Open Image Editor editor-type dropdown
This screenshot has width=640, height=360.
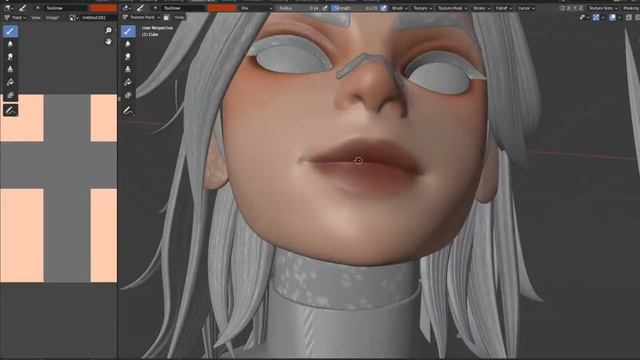coord(8,8)
